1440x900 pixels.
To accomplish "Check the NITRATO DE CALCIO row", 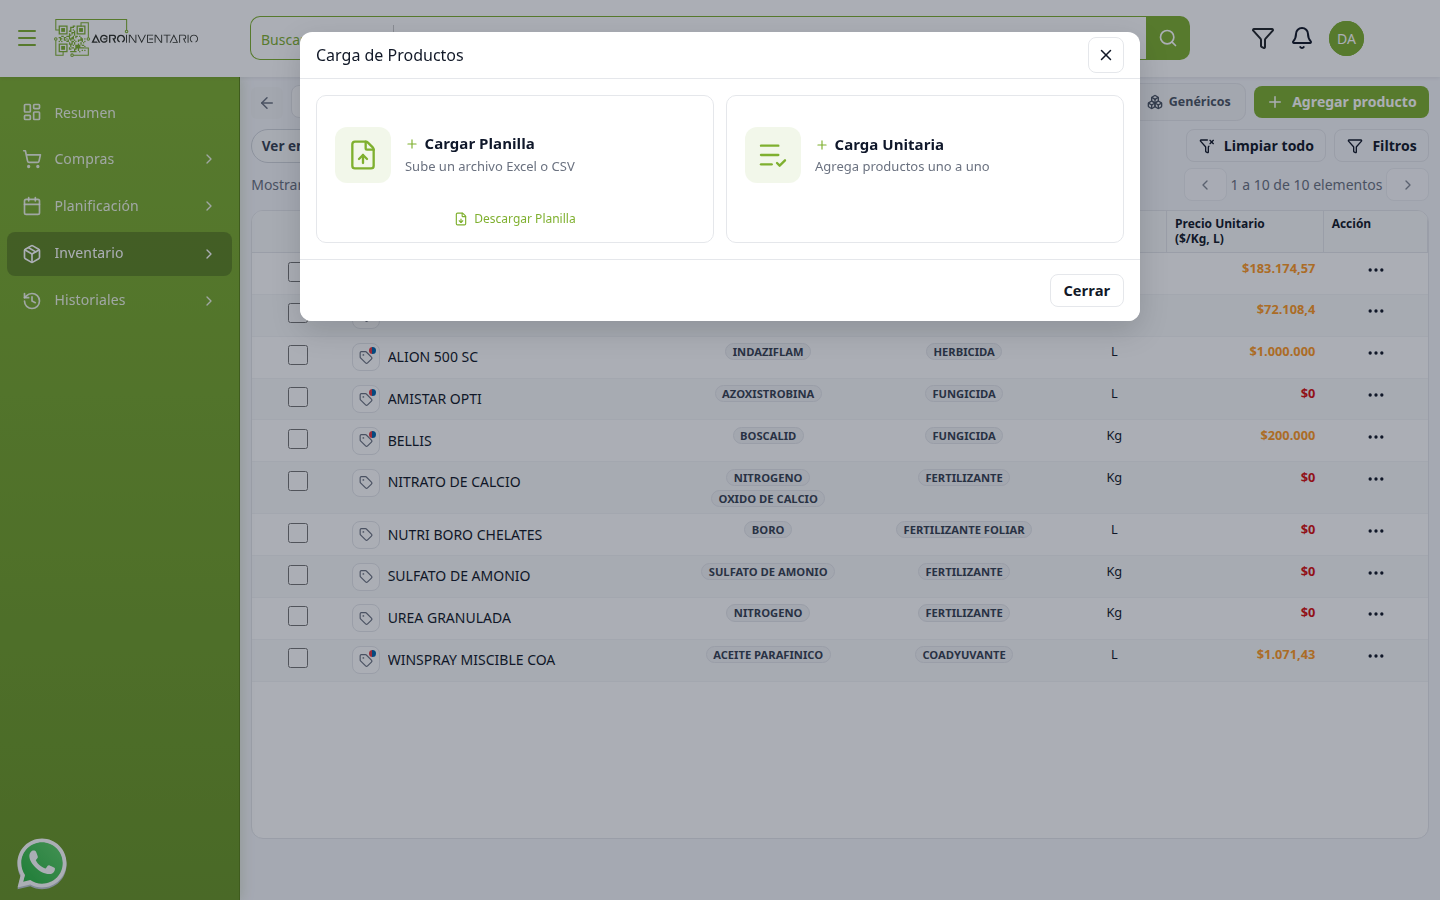I will 298,481.
